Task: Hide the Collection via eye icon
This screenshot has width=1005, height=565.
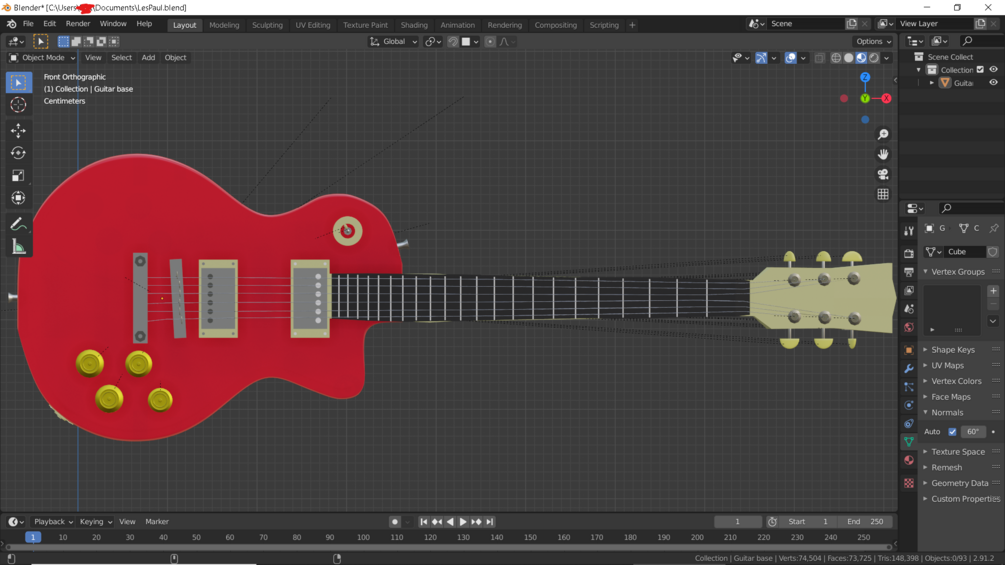Action: point(993,70)
